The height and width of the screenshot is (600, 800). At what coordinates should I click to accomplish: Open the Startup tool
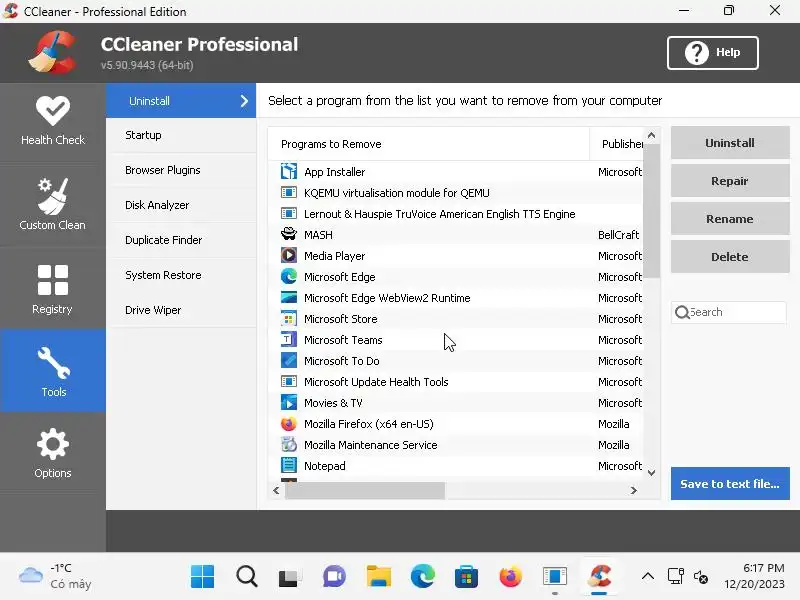point(181,135)
